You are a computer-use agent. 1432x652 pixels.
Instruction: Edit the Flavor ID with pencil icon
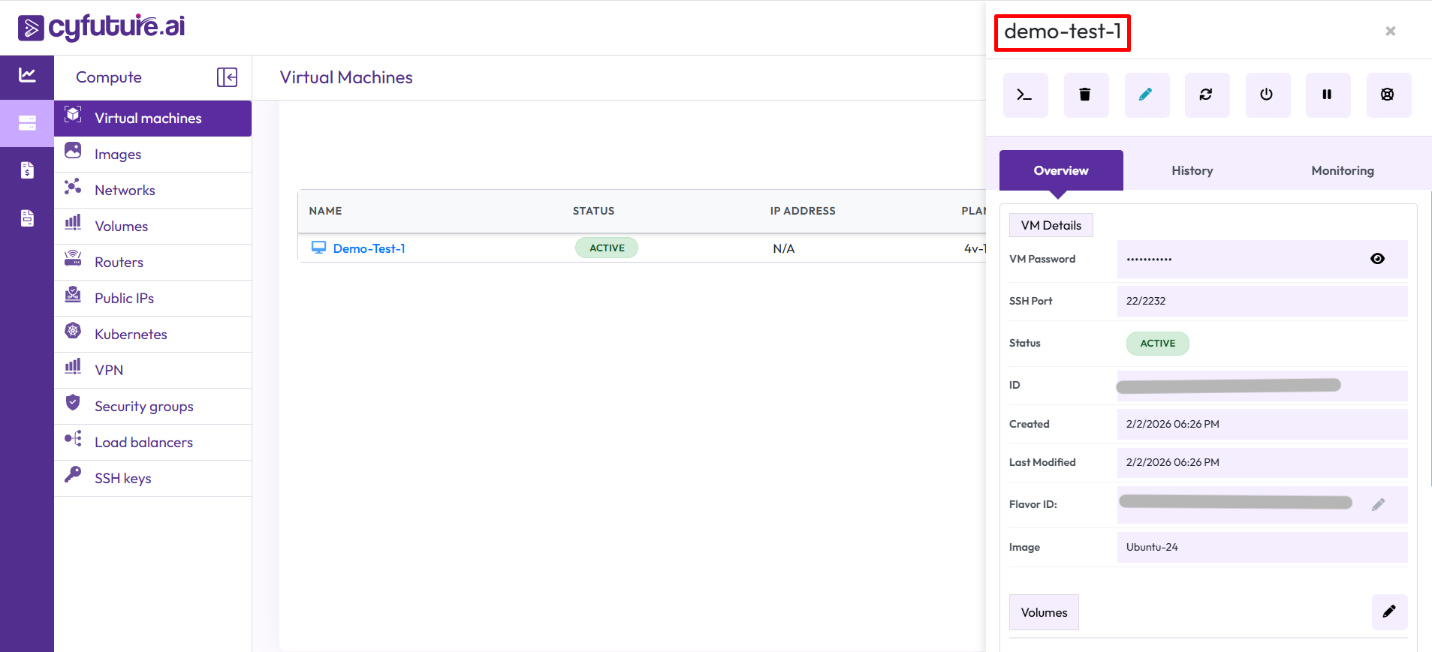1378,505
